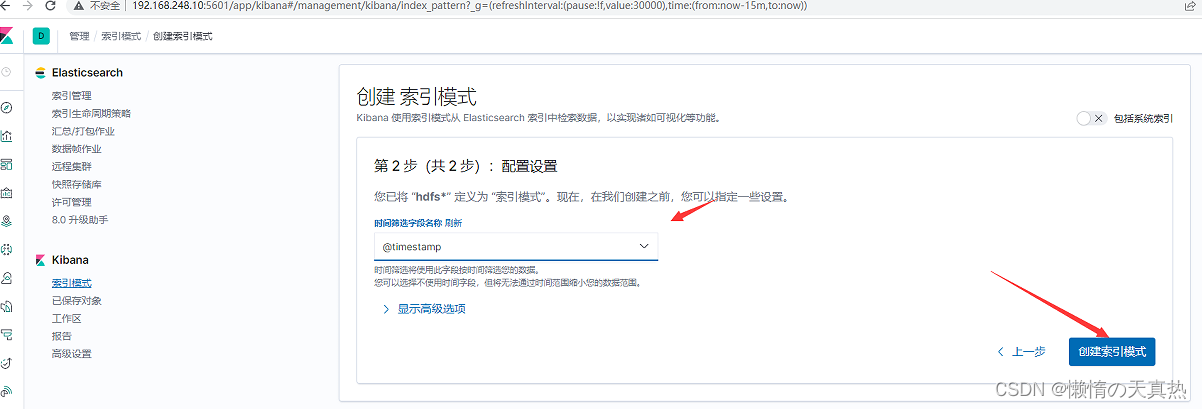Viewport: 1202px width, 409px height.
Task: Open 已保存对象 page
Action: tap(77, 301)
